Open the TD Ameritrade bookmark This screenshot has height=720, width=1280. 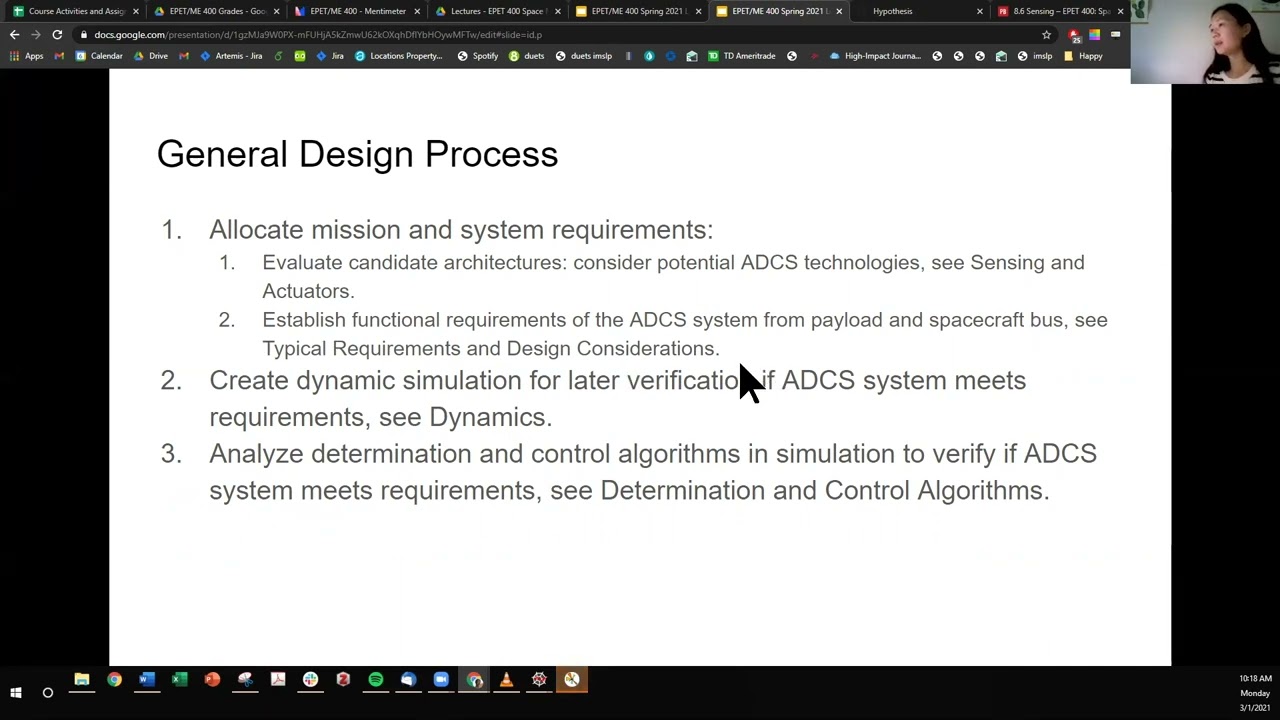pyautogui.click(x=742, y=56)
